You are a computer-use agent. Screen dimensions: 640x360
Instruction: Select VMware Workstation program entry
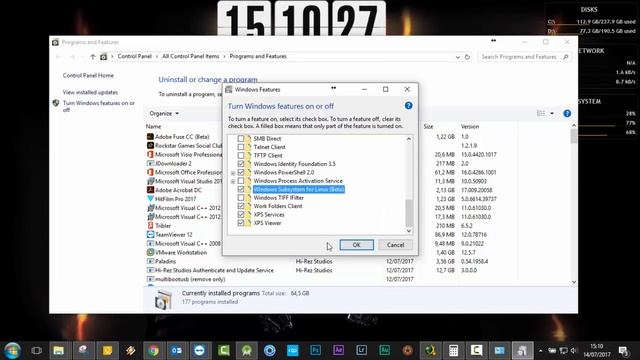tap(181, 253)
